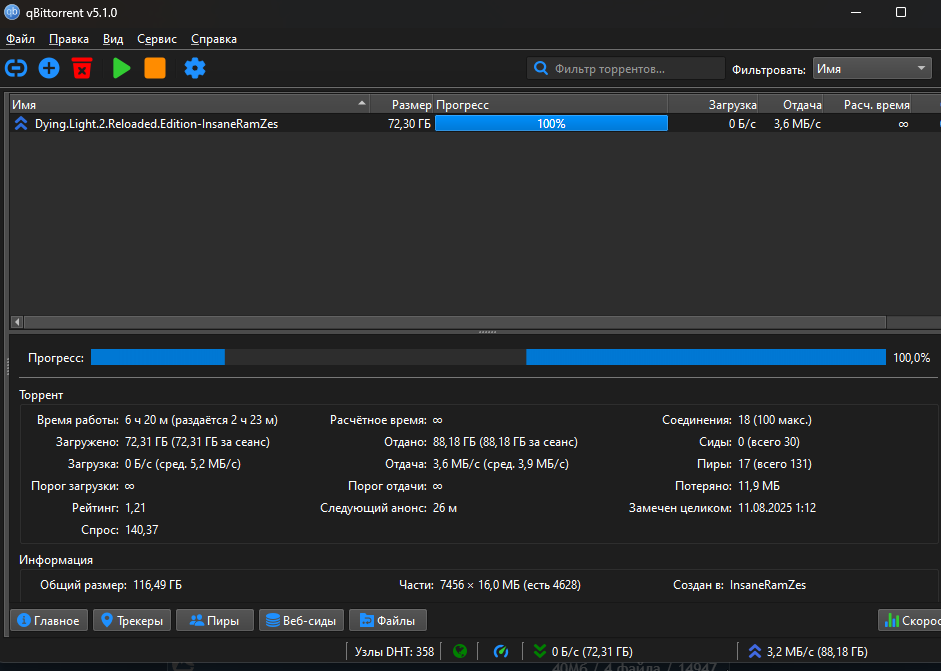Screen dimensions: 941x671
Task: Click the seeding status icon of Dying.Light.2 torrent
Action: [x=21, y=124]
